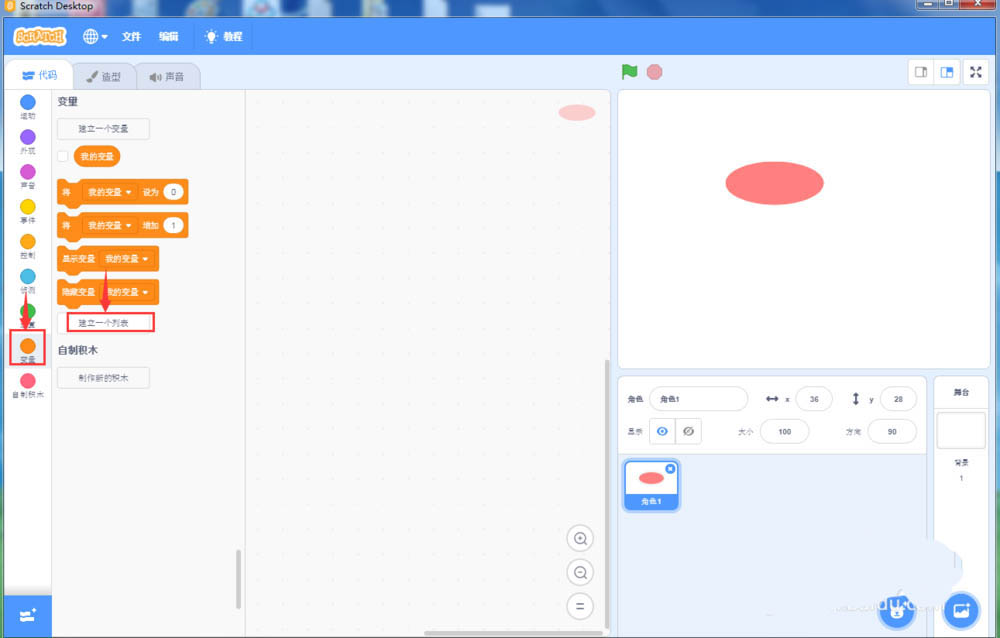Zoom in on the code workspace
Image resolution: width=1000 pixels, height=638 pixels.
[581, 538]
